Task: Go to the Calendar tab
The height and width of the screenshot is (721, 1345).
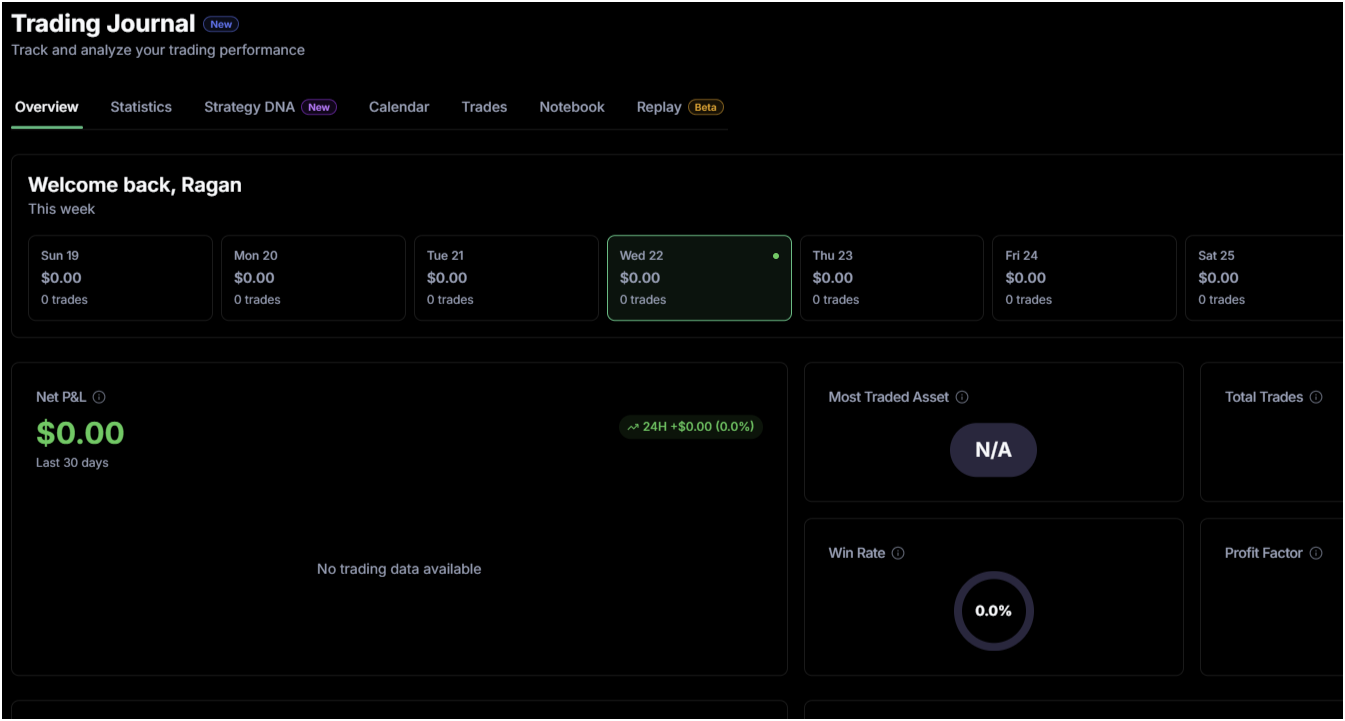Action: tap(399, 107)
